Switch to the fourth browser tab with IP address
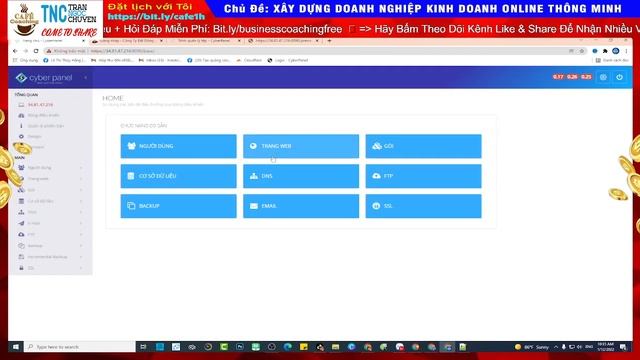640x360 pixels. click(284, 41)
